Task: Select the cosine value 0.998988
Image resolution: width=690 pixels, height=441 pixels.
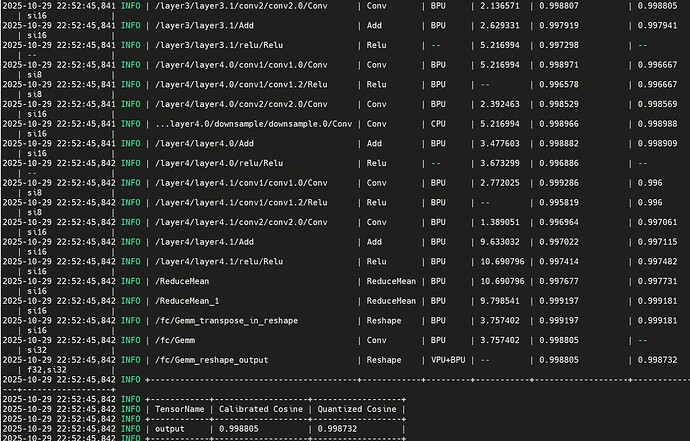Action: point(657,124)
